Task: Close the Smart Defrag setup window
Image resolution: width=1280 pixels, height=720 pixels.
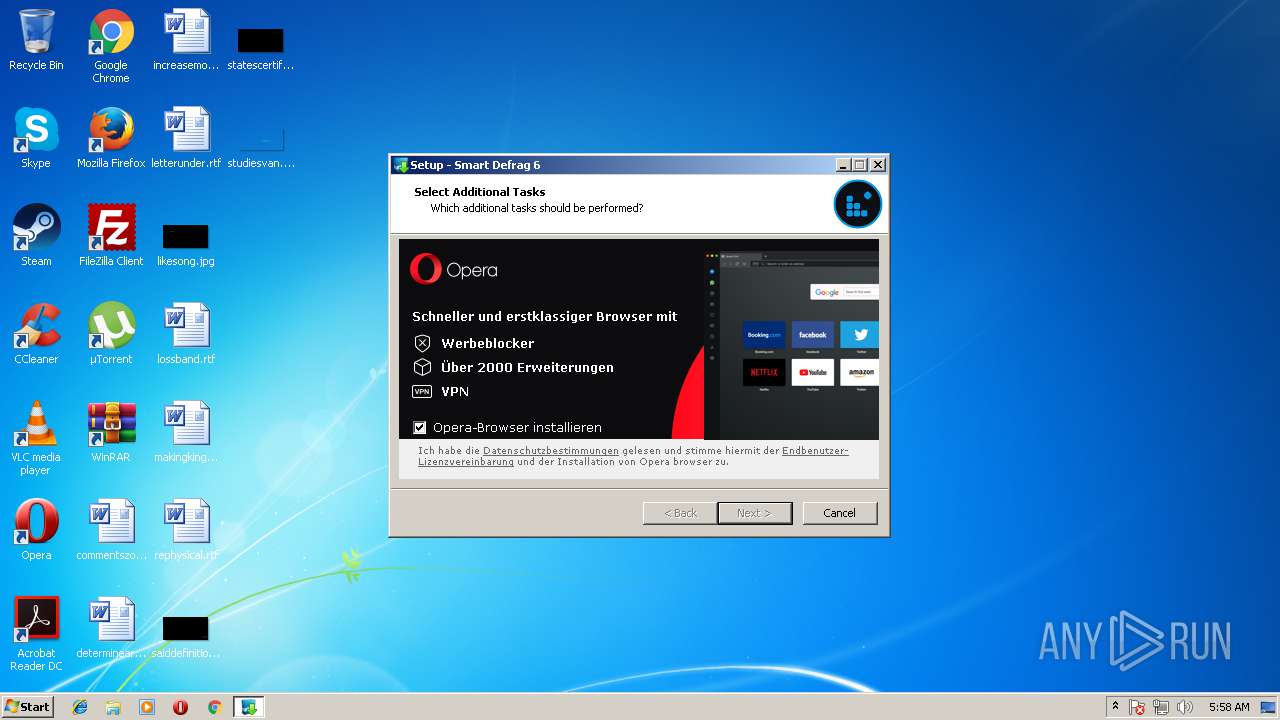Action: coord(878,165)
